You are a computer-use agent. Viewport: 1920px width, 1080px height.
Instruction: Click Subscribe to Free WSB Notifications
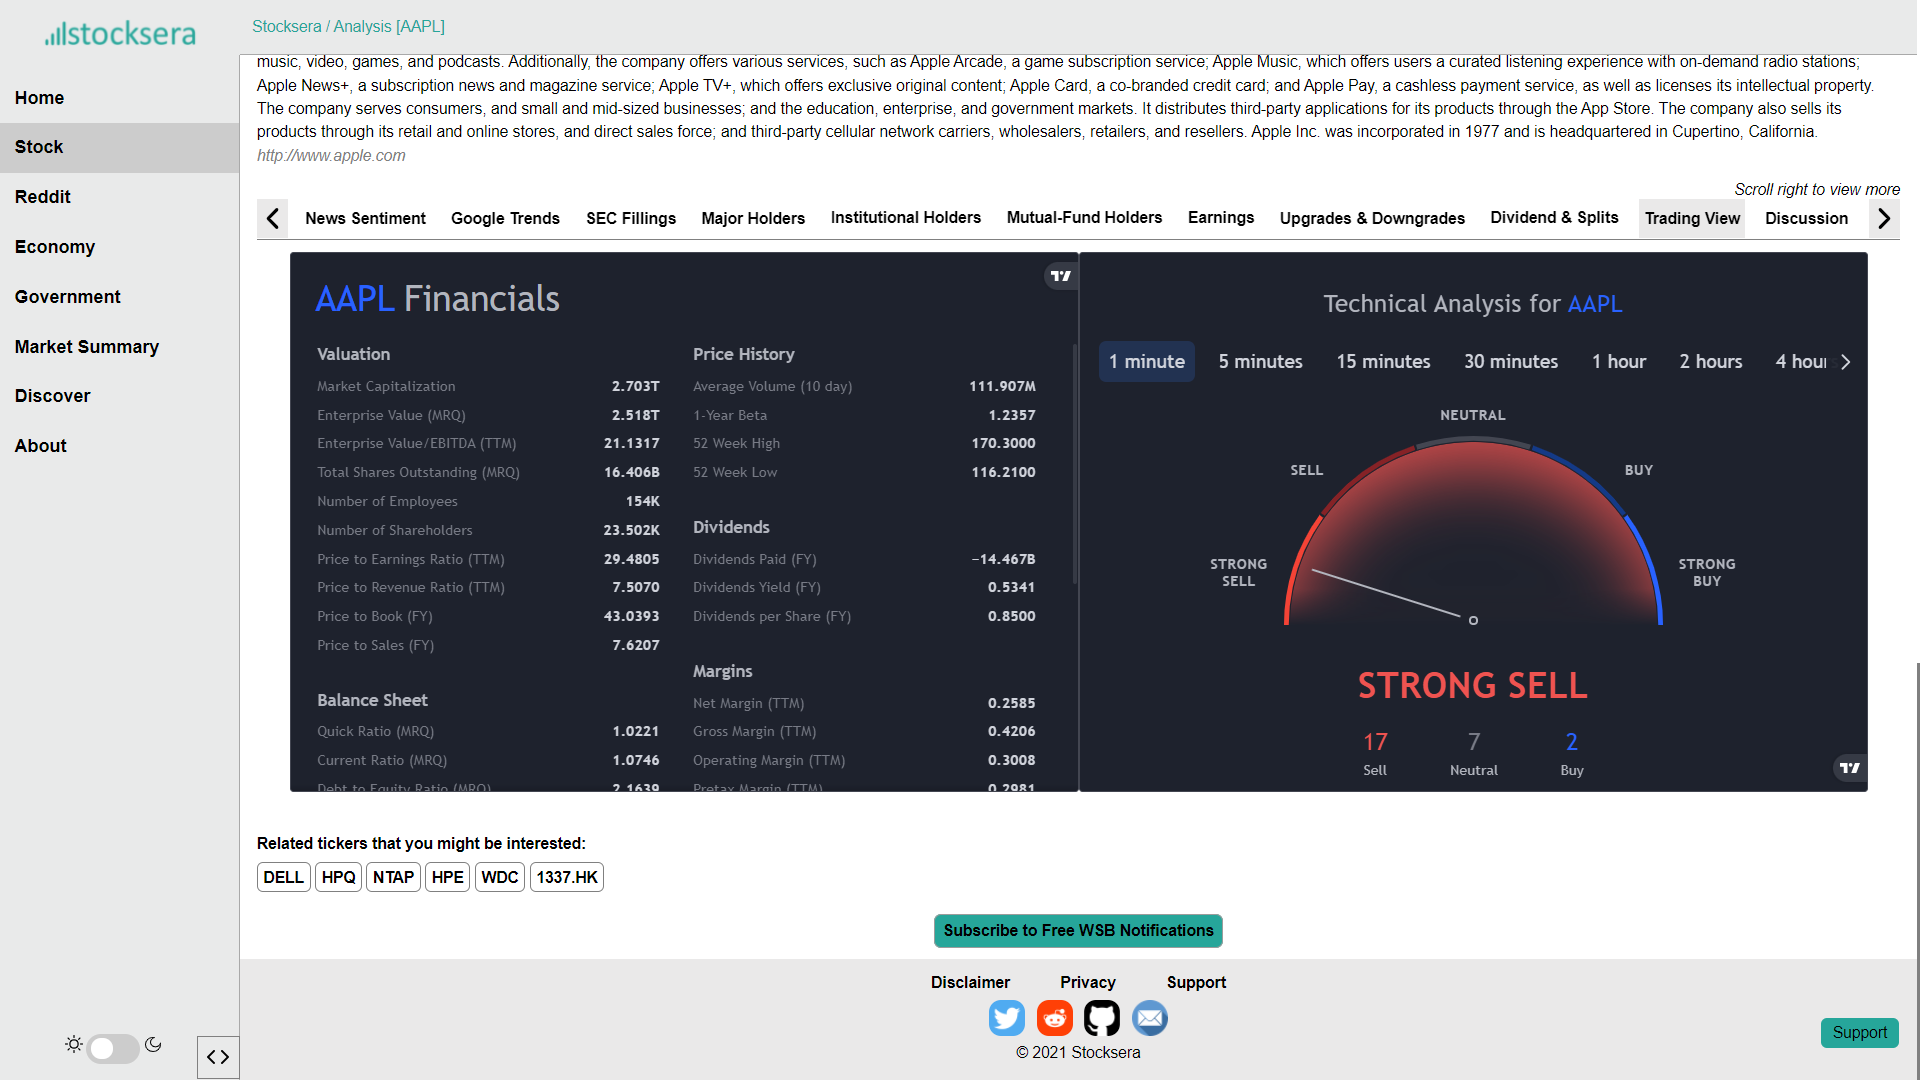pyautogui.click(x=1078, y=931)
